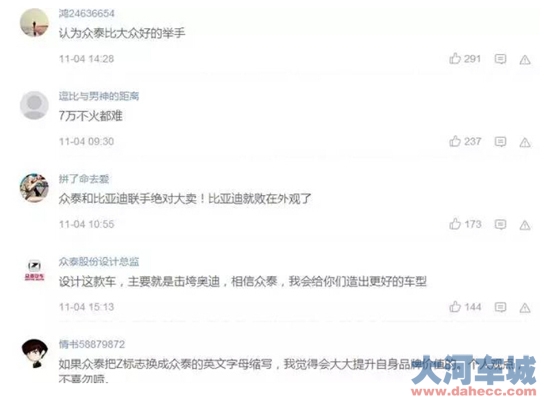This screenshot has width=550, height=405.
Task: Open replies for comment posted 11-04 09:30
Action: tap(500, 142)
